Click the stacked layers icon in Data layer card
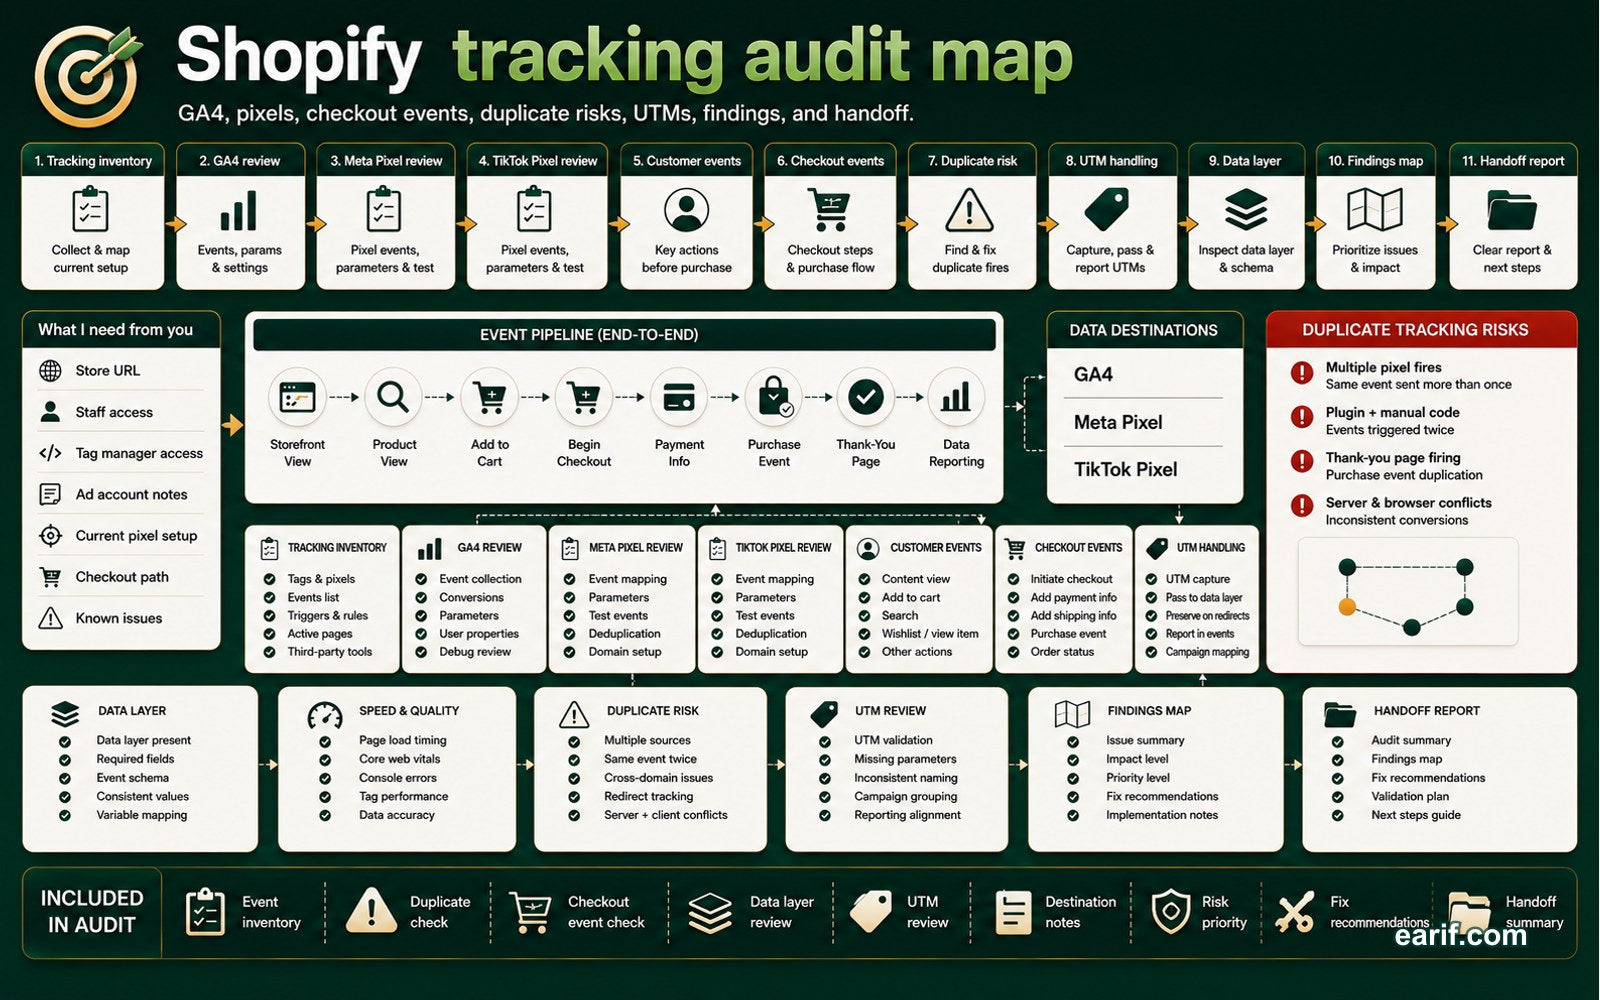1600x1000 pixels. 1246,210
